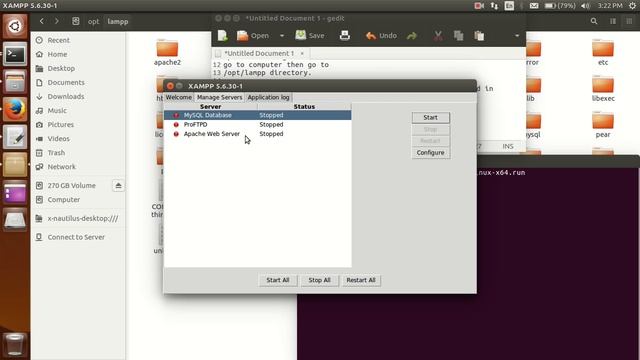Open Trash from the launcher
Screen dimensions: 640x360
click(x=15, y=344)
